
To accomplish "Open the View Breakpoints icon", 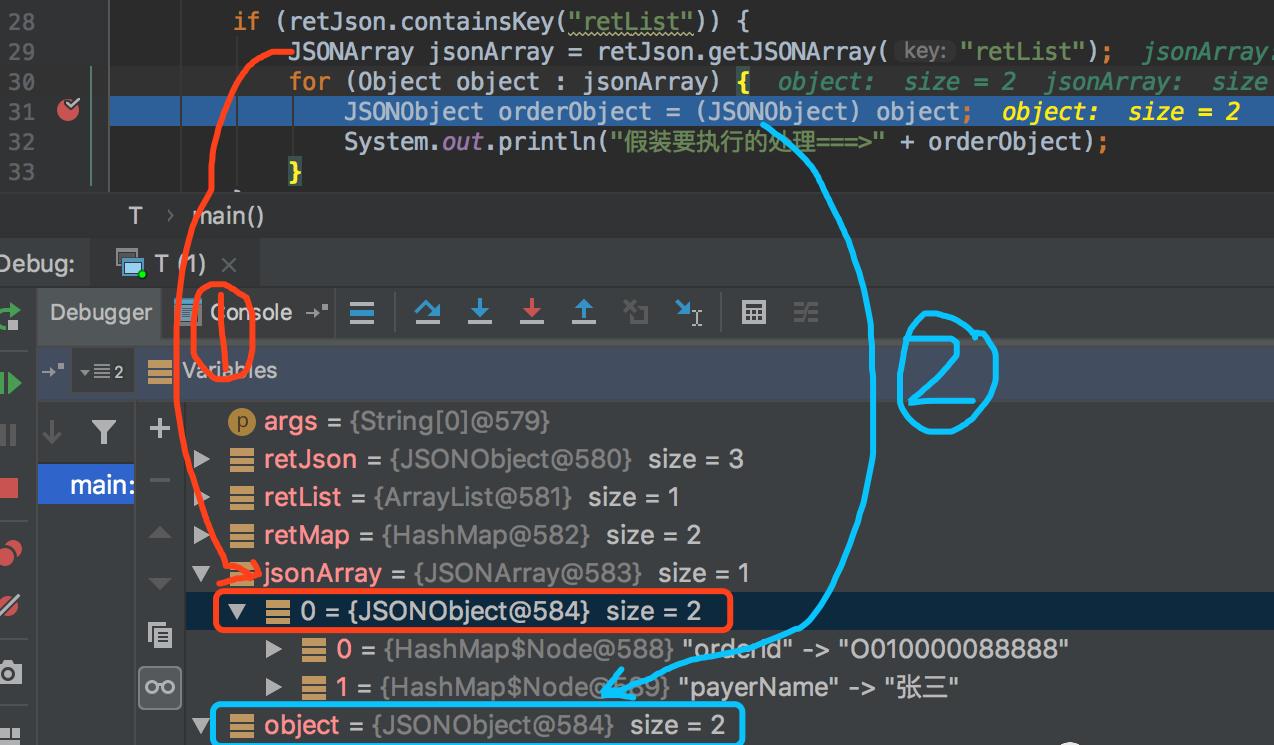I will pos(9,552).
